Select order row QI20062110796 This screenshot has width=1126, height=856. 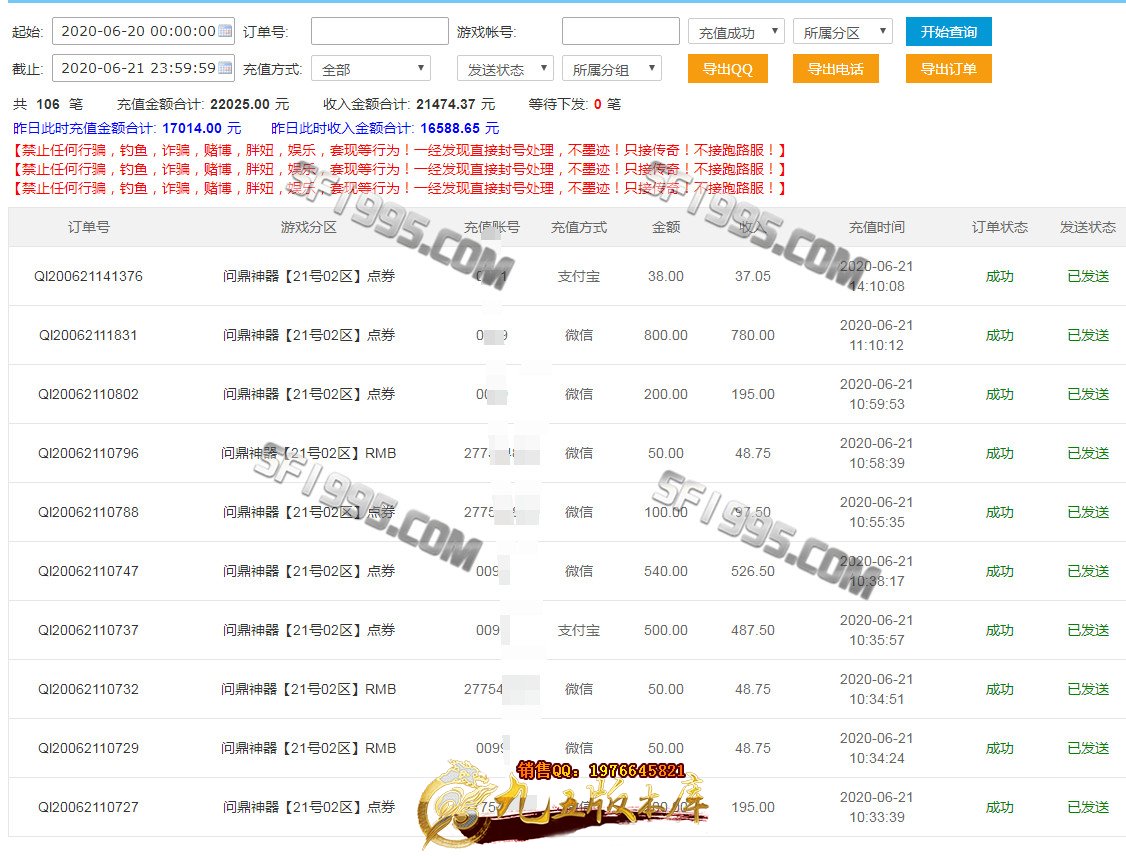(89, 453)
